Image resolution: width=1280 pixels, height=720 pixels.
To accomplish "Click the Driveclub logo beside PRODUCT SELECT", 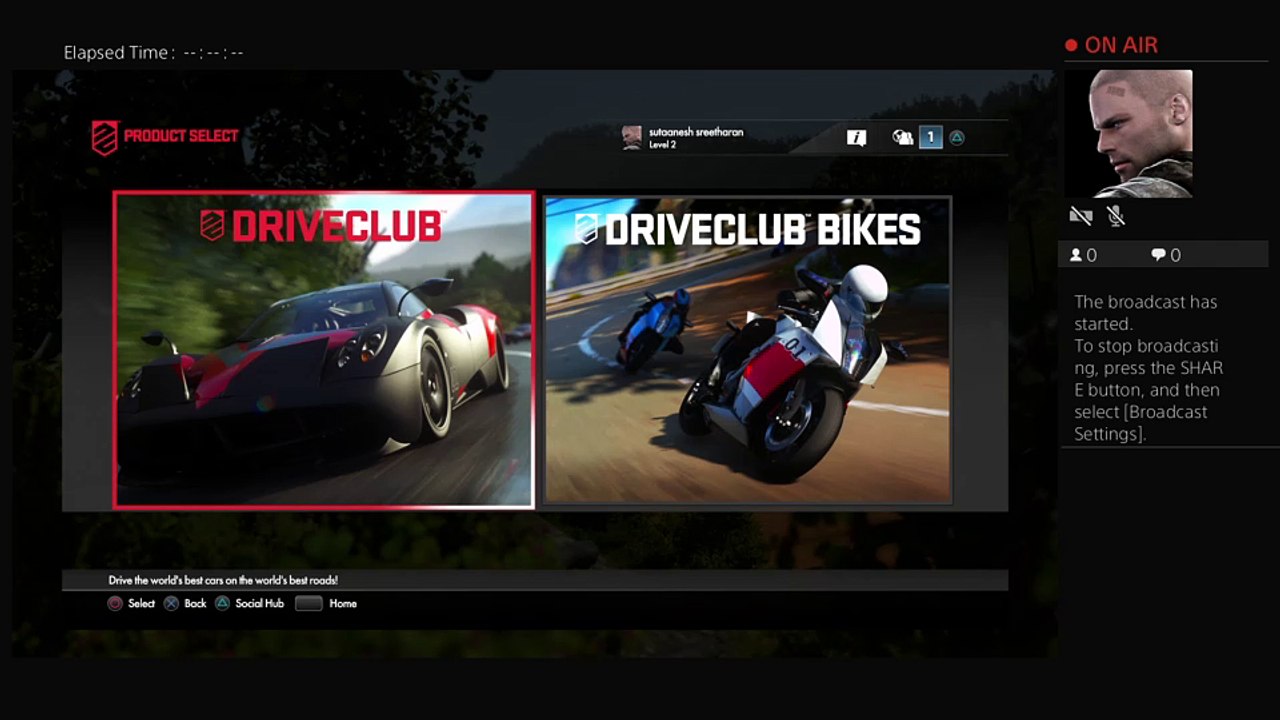I will [x=104, y=138].
